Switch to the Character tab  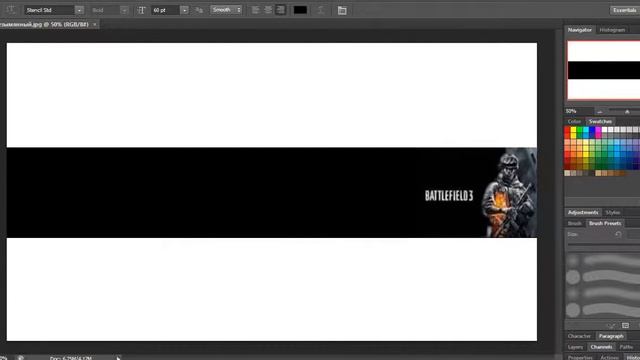[579, 336]
